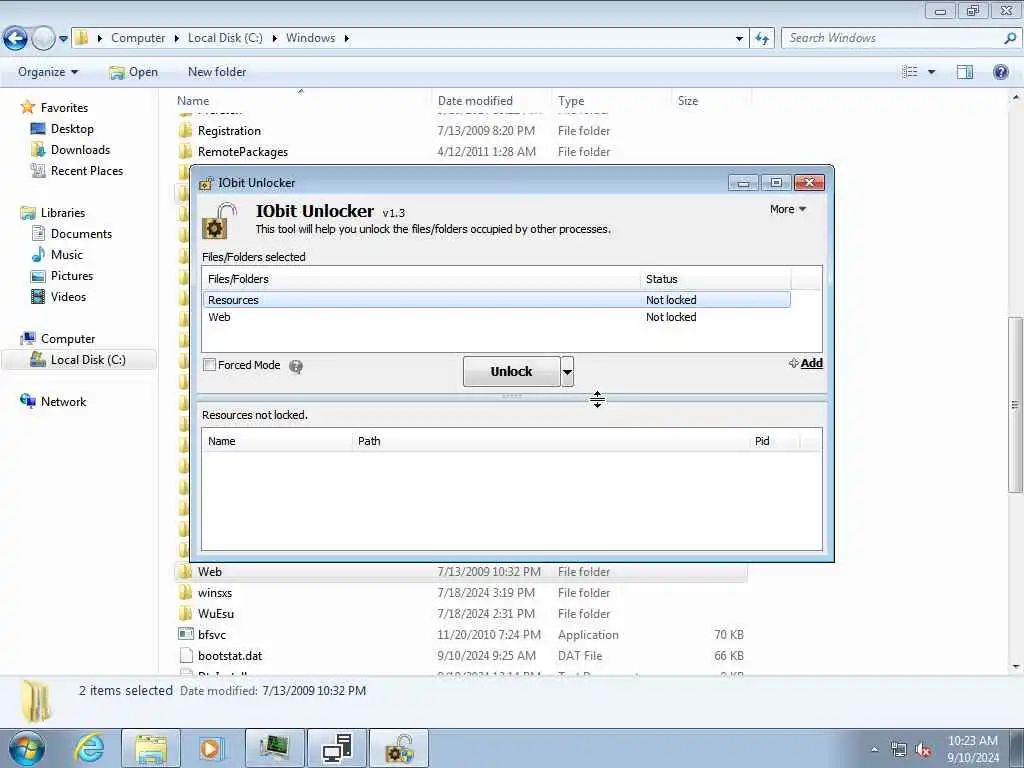Click the Registration folder icon
1024x768 pixels.
[x=186, y=131]
